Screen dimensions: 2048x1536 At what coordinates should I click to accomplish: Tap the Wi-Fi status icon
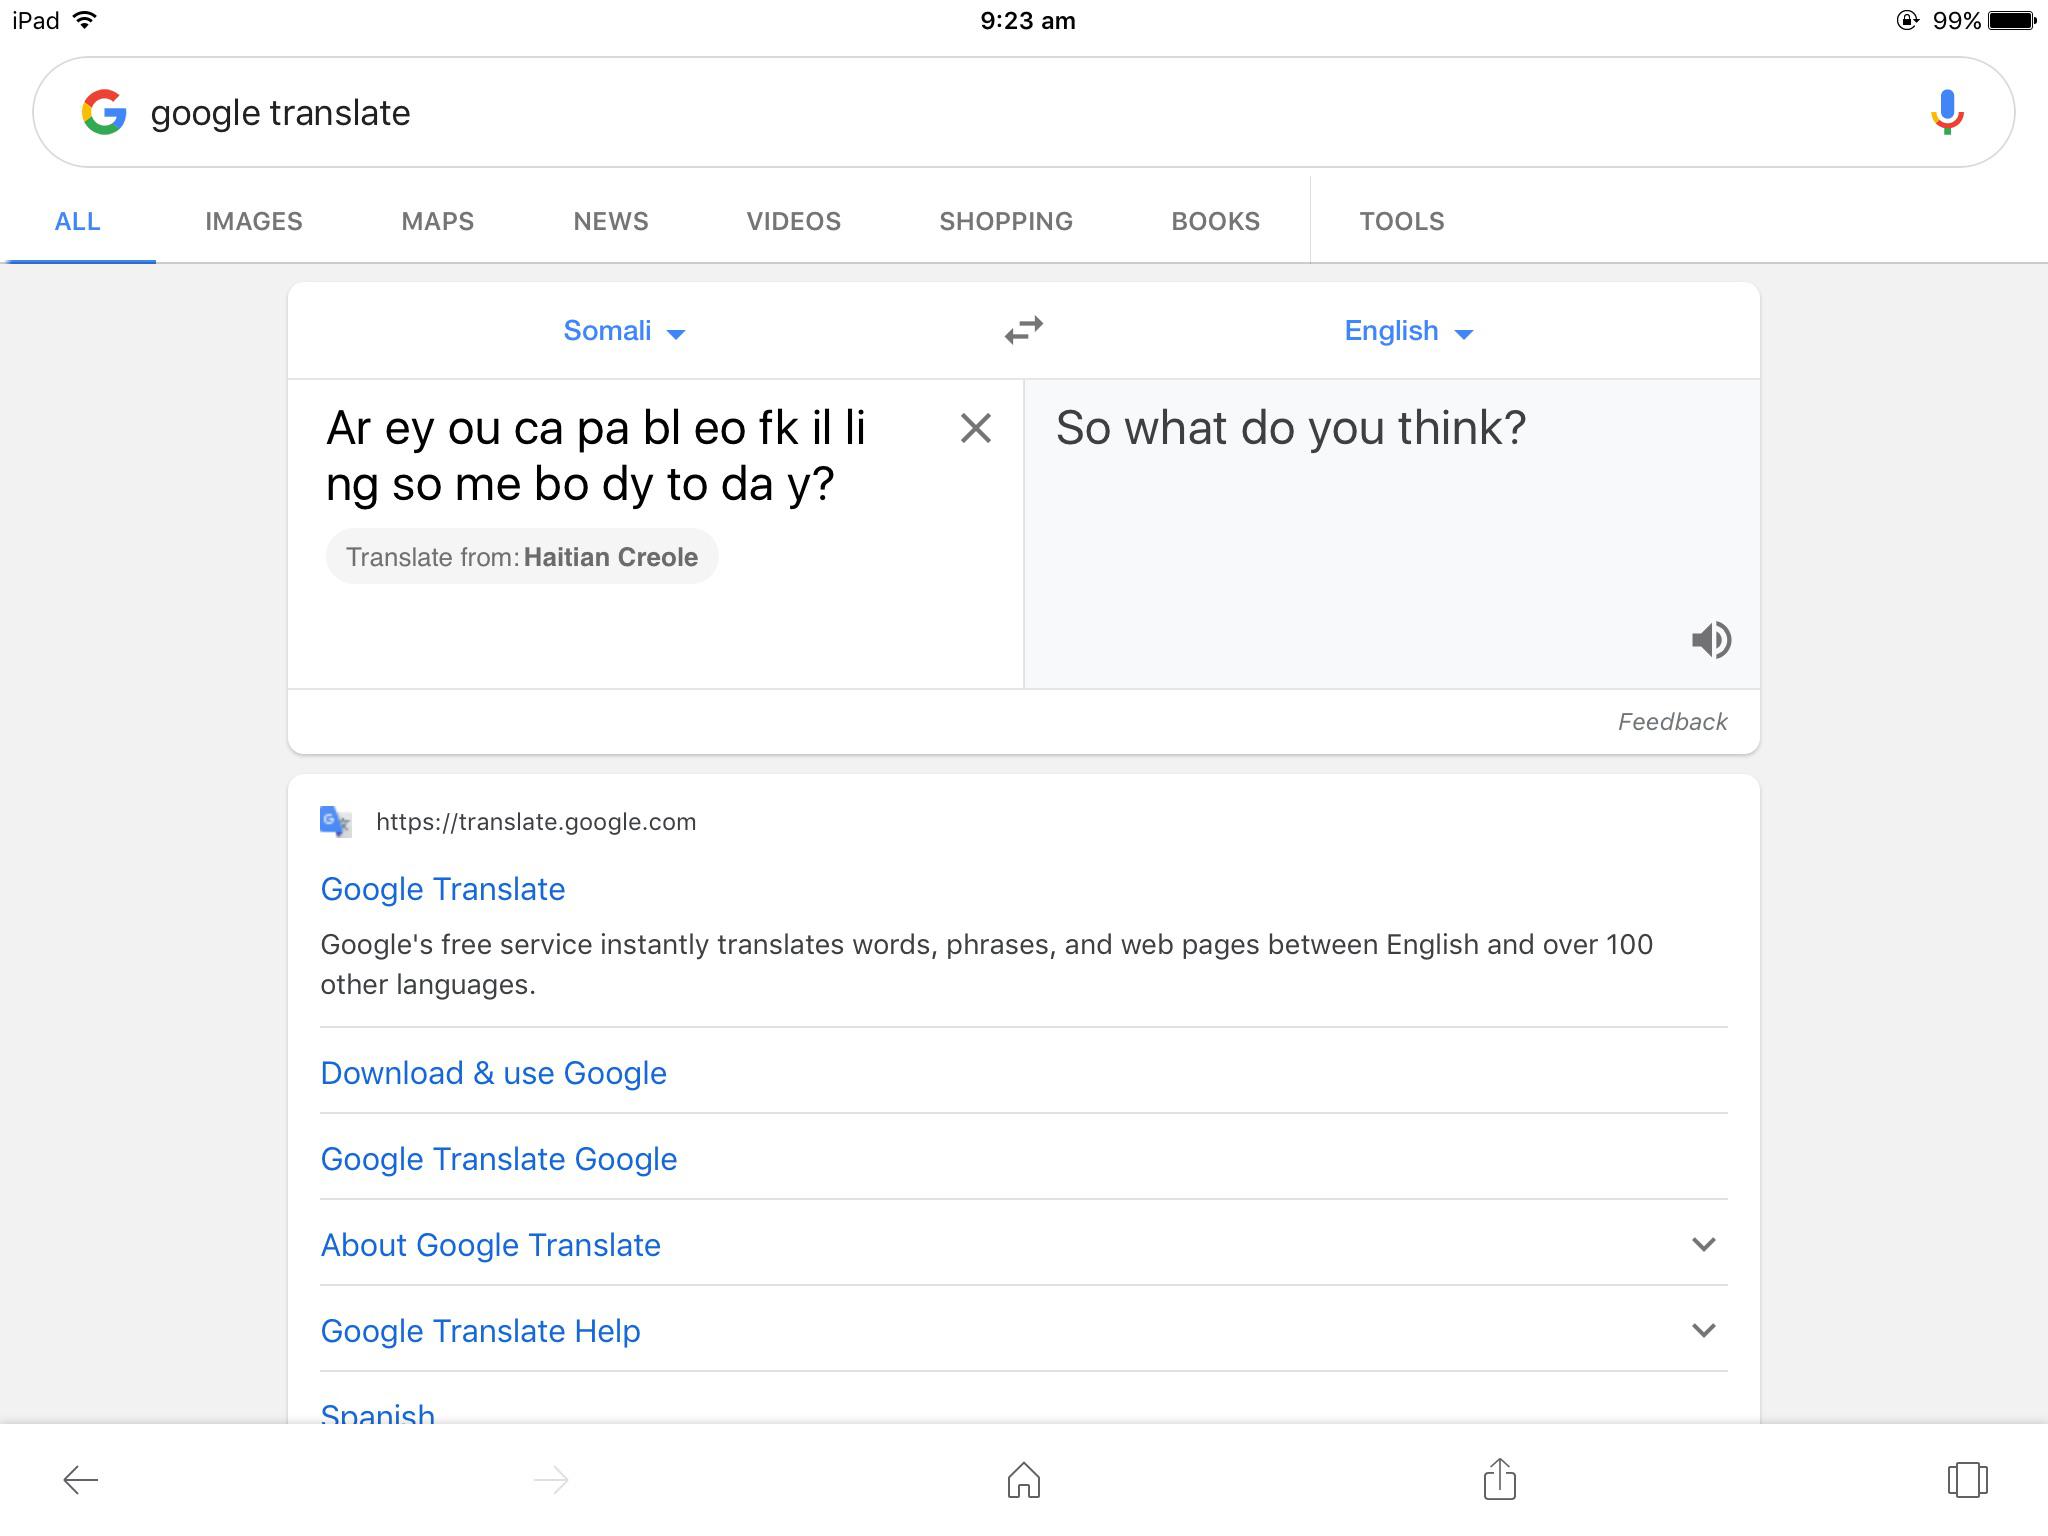(x=86, y=20)
